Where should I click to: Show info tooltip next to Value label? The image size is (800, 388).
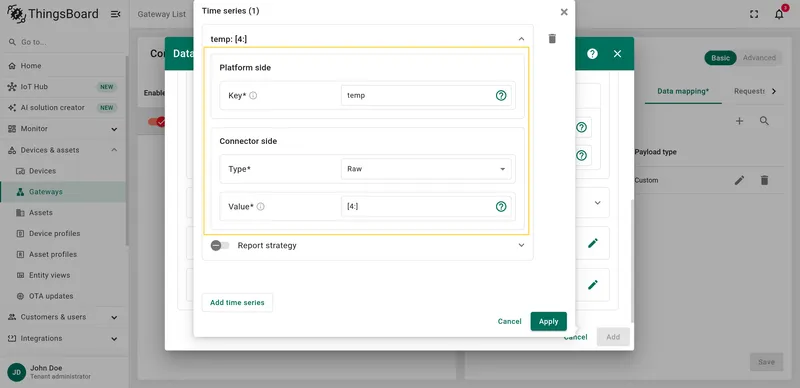[261, 207]
